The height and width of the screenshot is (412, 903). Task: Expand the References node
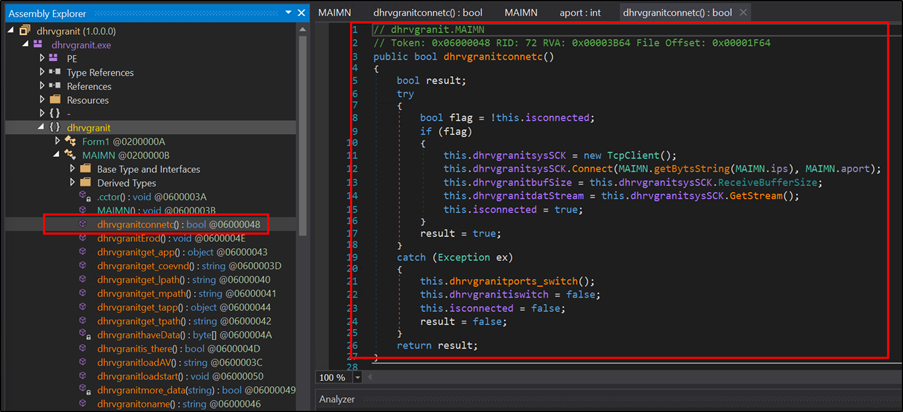(x=41, y=86)
